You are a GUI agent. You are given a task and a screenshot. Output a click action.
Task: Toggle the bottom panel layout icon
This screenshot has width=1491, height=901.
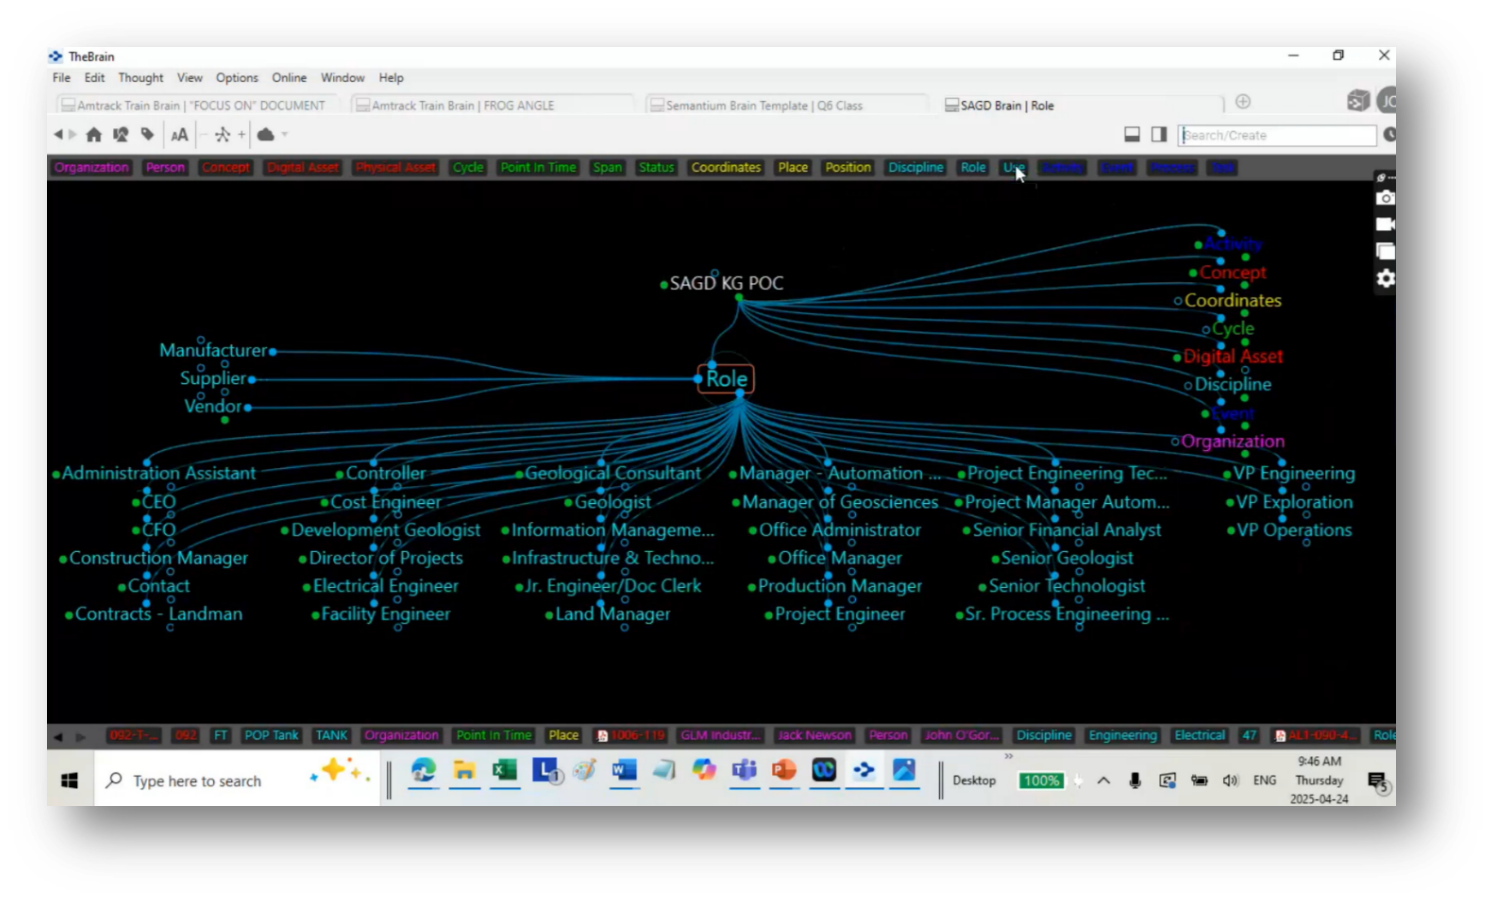pos(1132,134)
